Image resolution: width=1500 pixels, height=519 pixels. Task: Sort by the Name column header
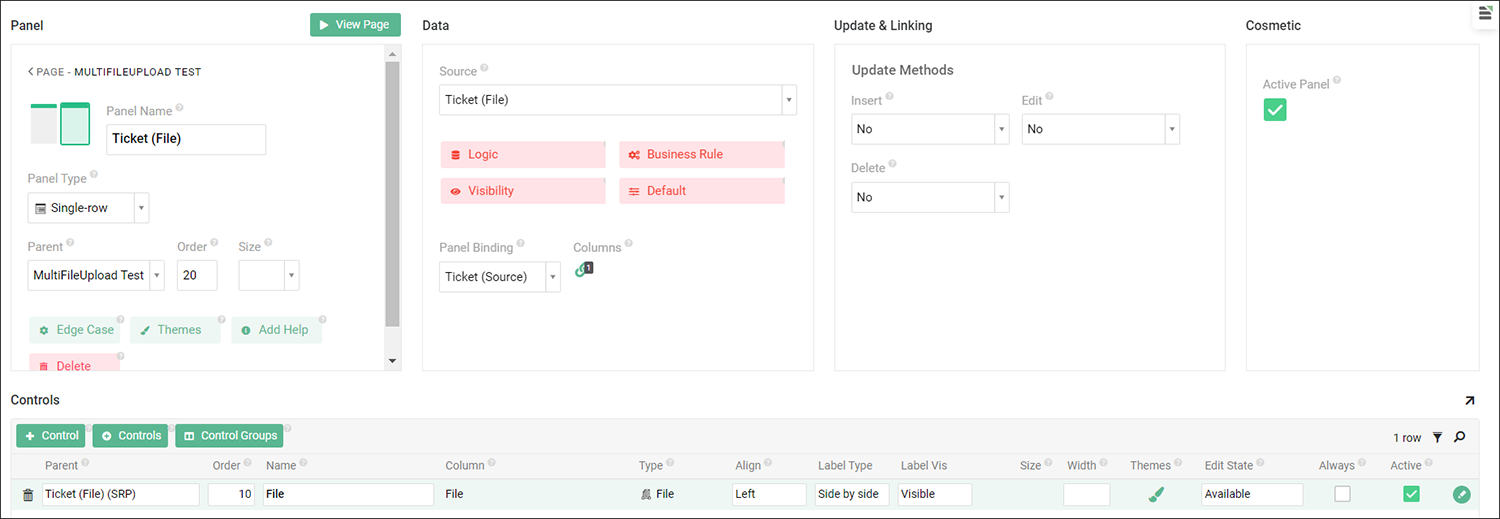(281, 465)
